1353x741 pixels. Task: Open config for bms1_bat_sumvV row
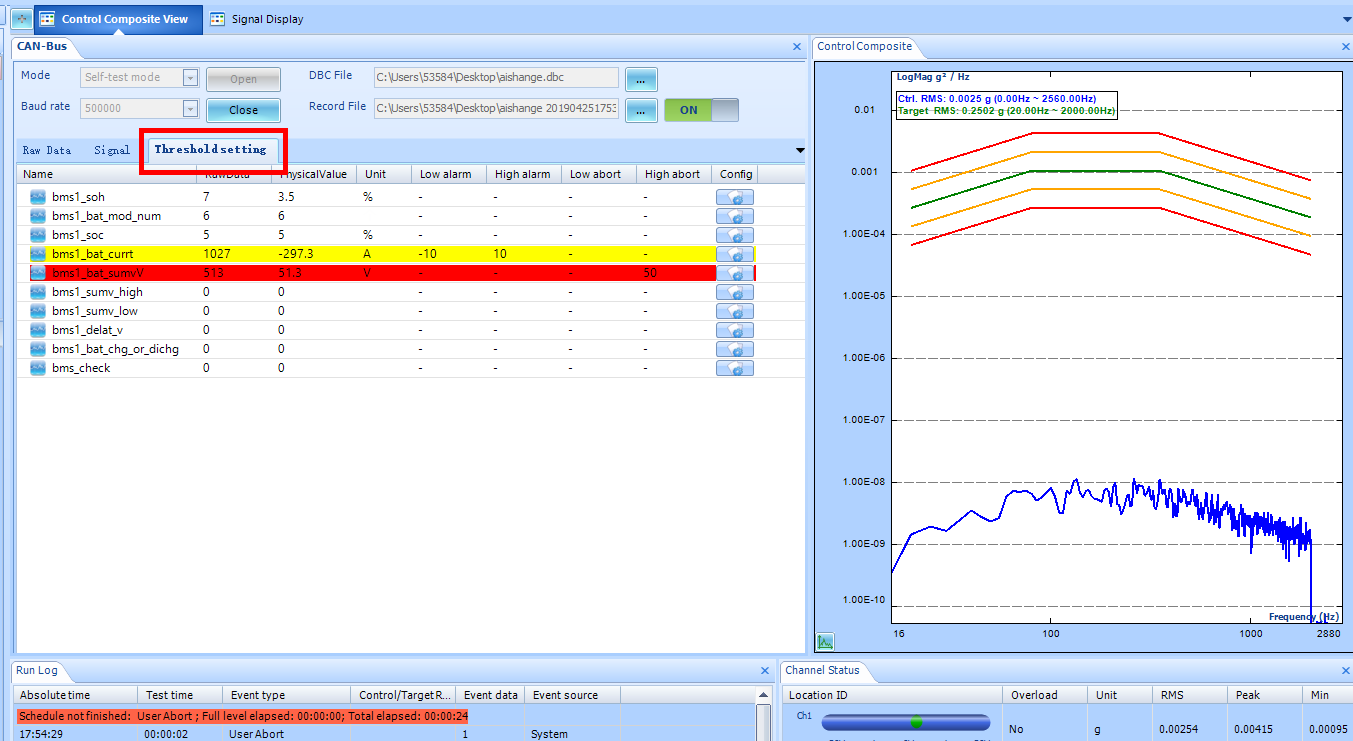(x=735, y=273)
